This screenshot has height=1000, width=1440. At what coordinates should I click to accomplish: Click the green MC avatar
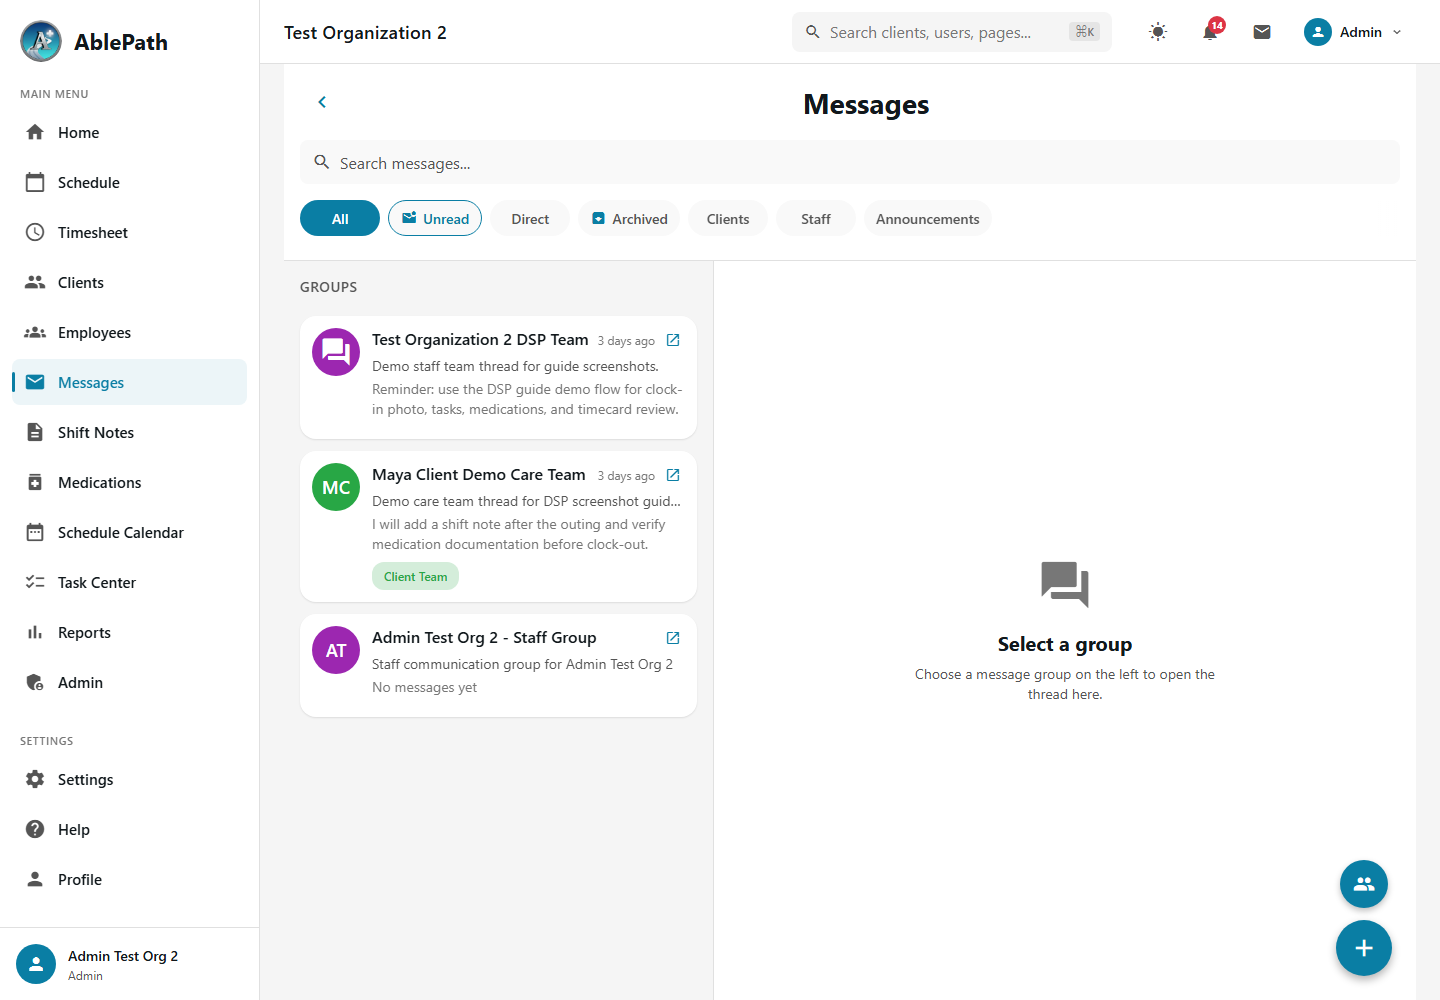pos(336,487)
